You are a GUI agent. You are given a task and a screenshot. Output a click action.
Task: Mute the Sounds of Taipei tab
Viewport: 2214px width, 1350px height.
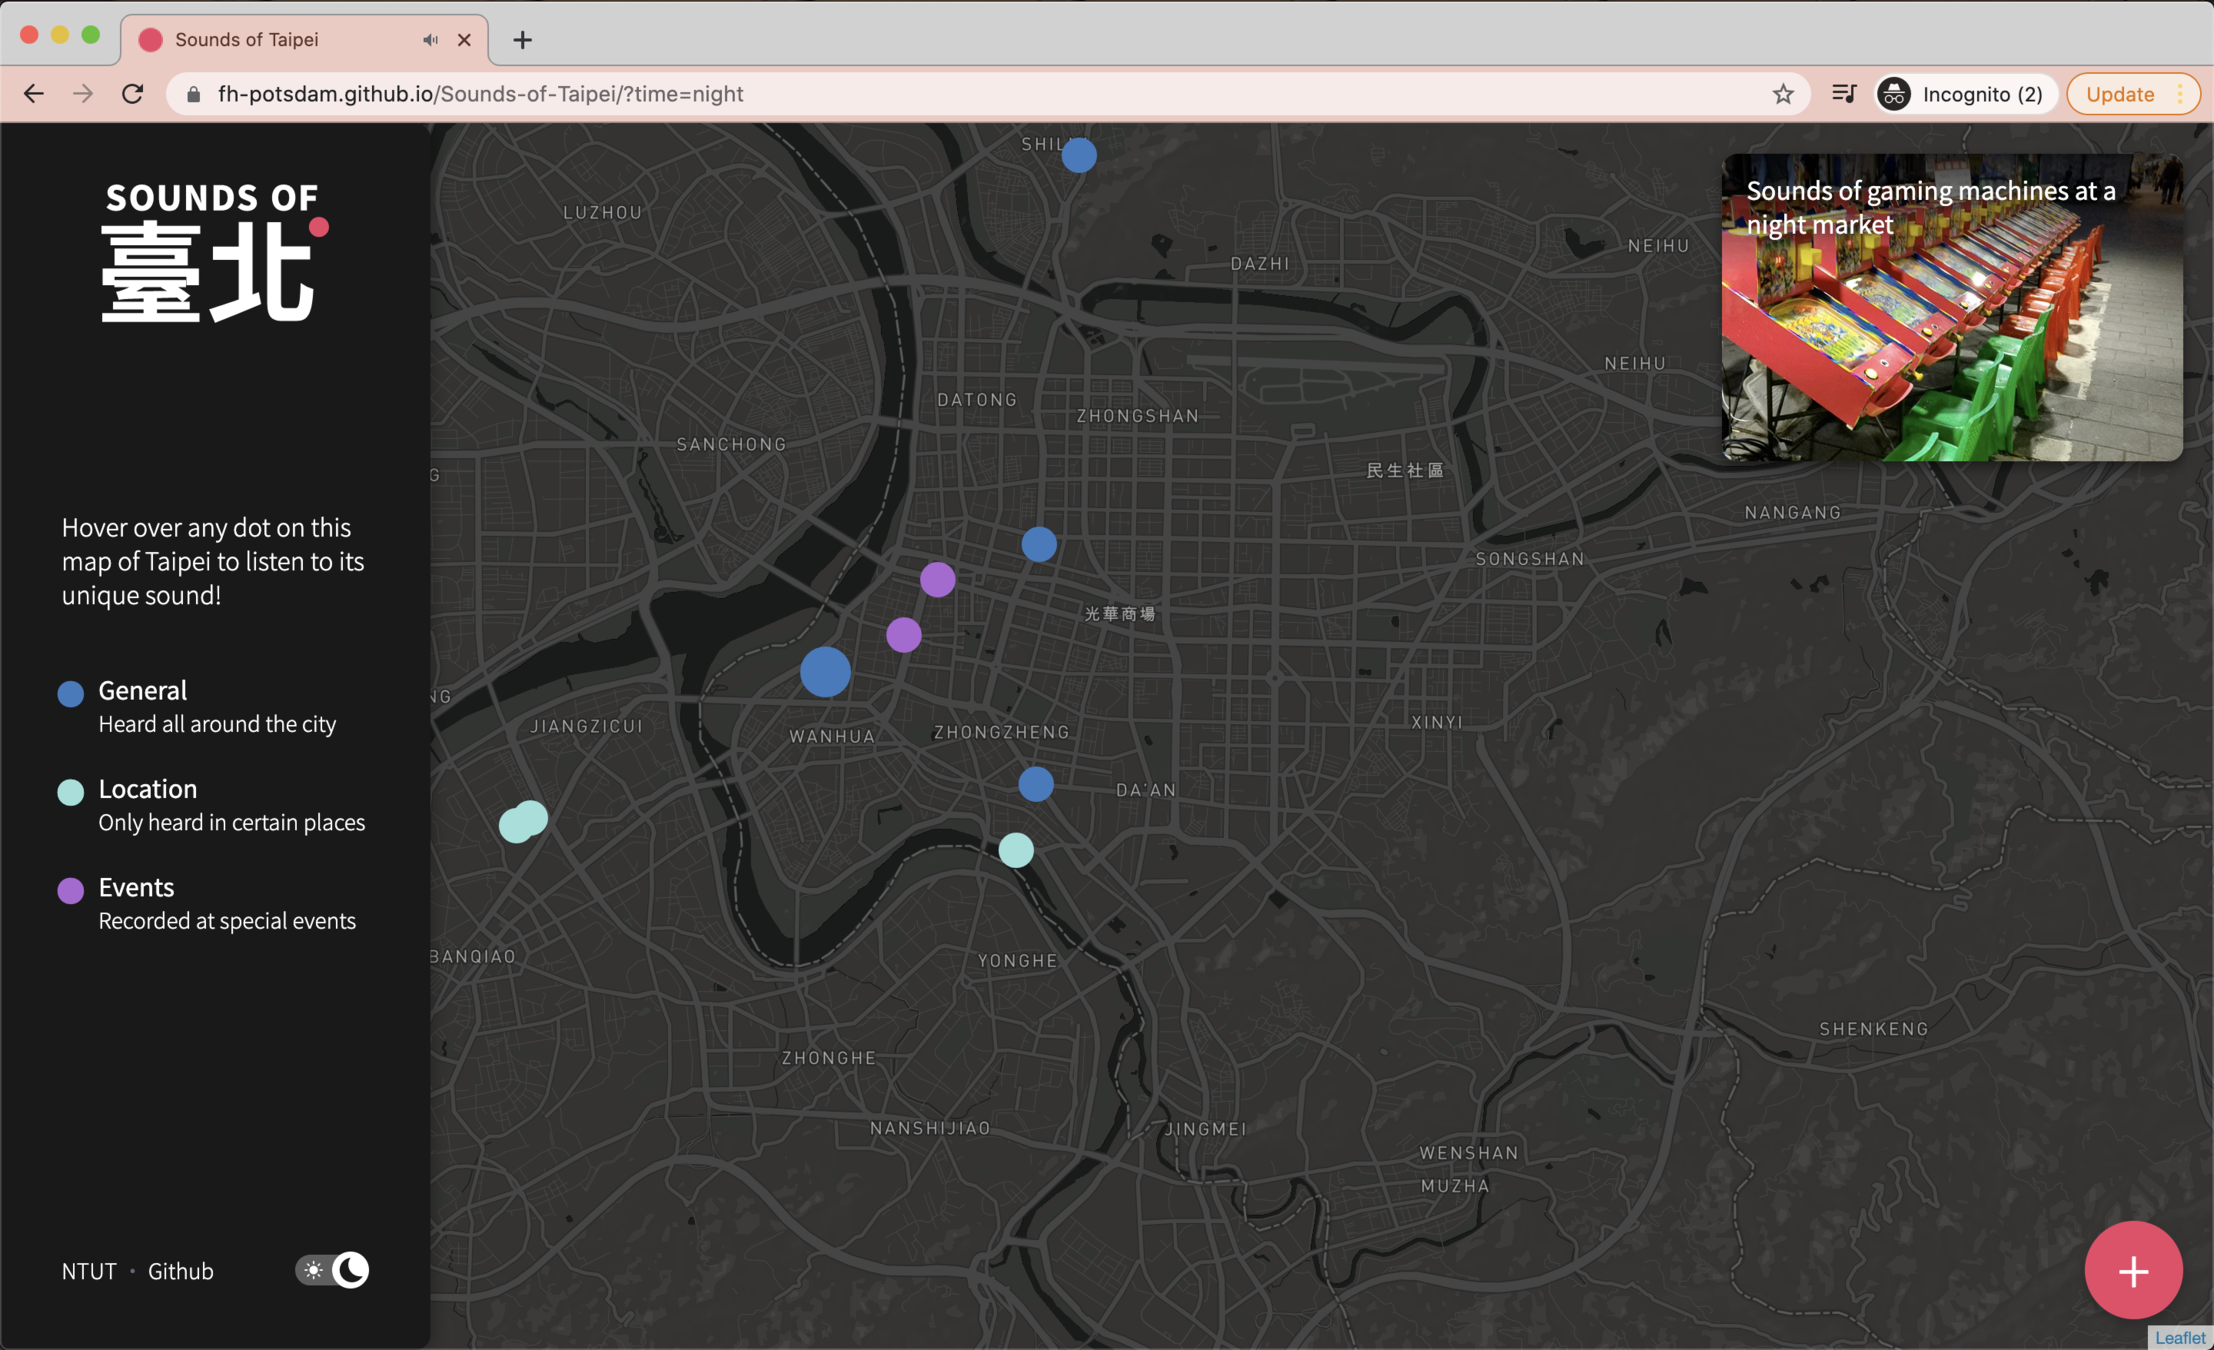430,40
